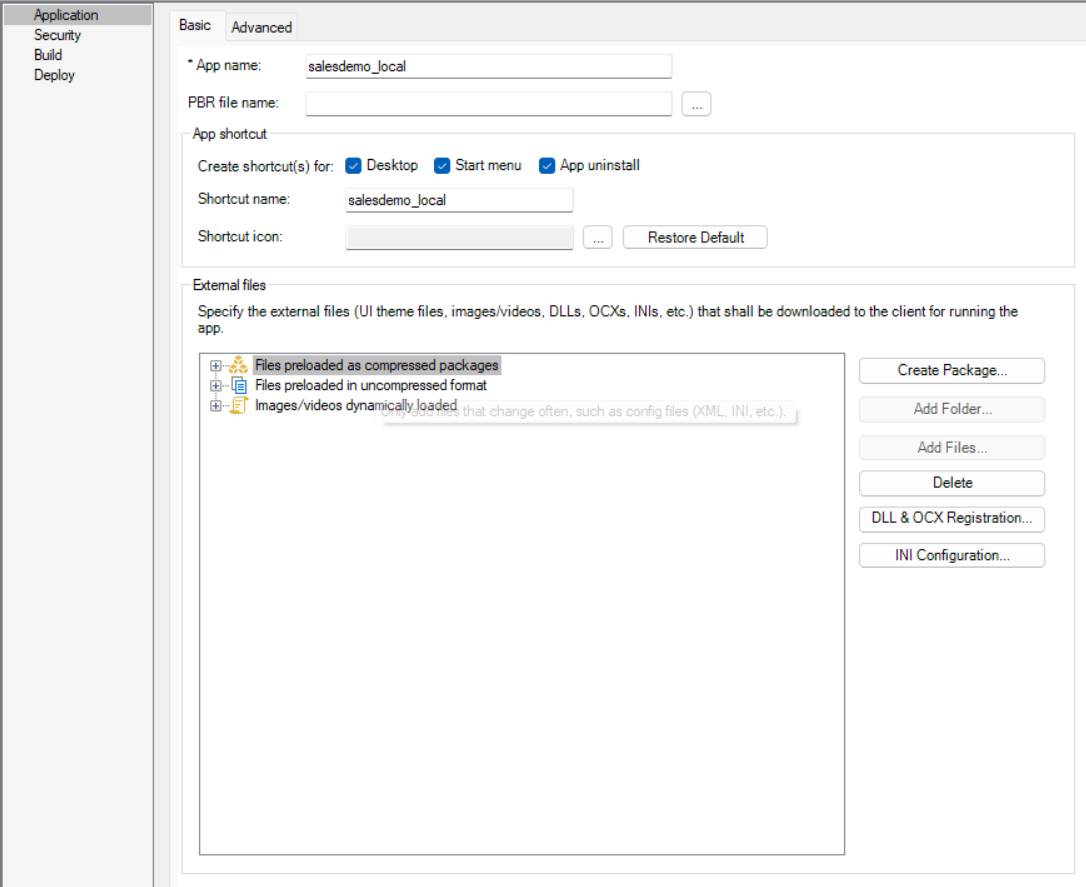Select the Basic tab
Viewport: 1086px width, 887px height.
[x=195, y=26]
